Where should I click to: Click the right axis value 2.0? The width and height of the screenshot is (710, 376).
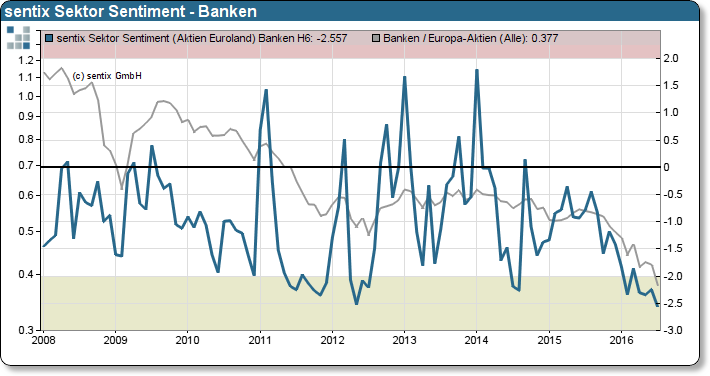coord(672,58)
